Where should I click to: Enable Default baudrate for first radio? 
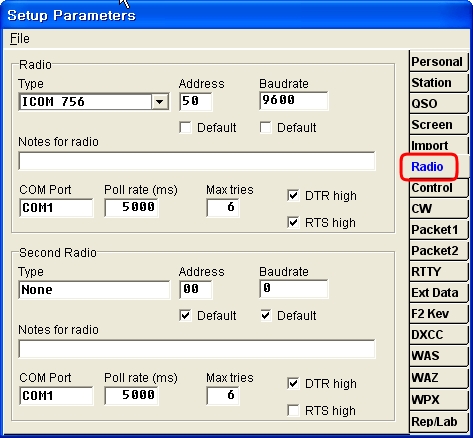pyautogui.click(x=266, y=128)
